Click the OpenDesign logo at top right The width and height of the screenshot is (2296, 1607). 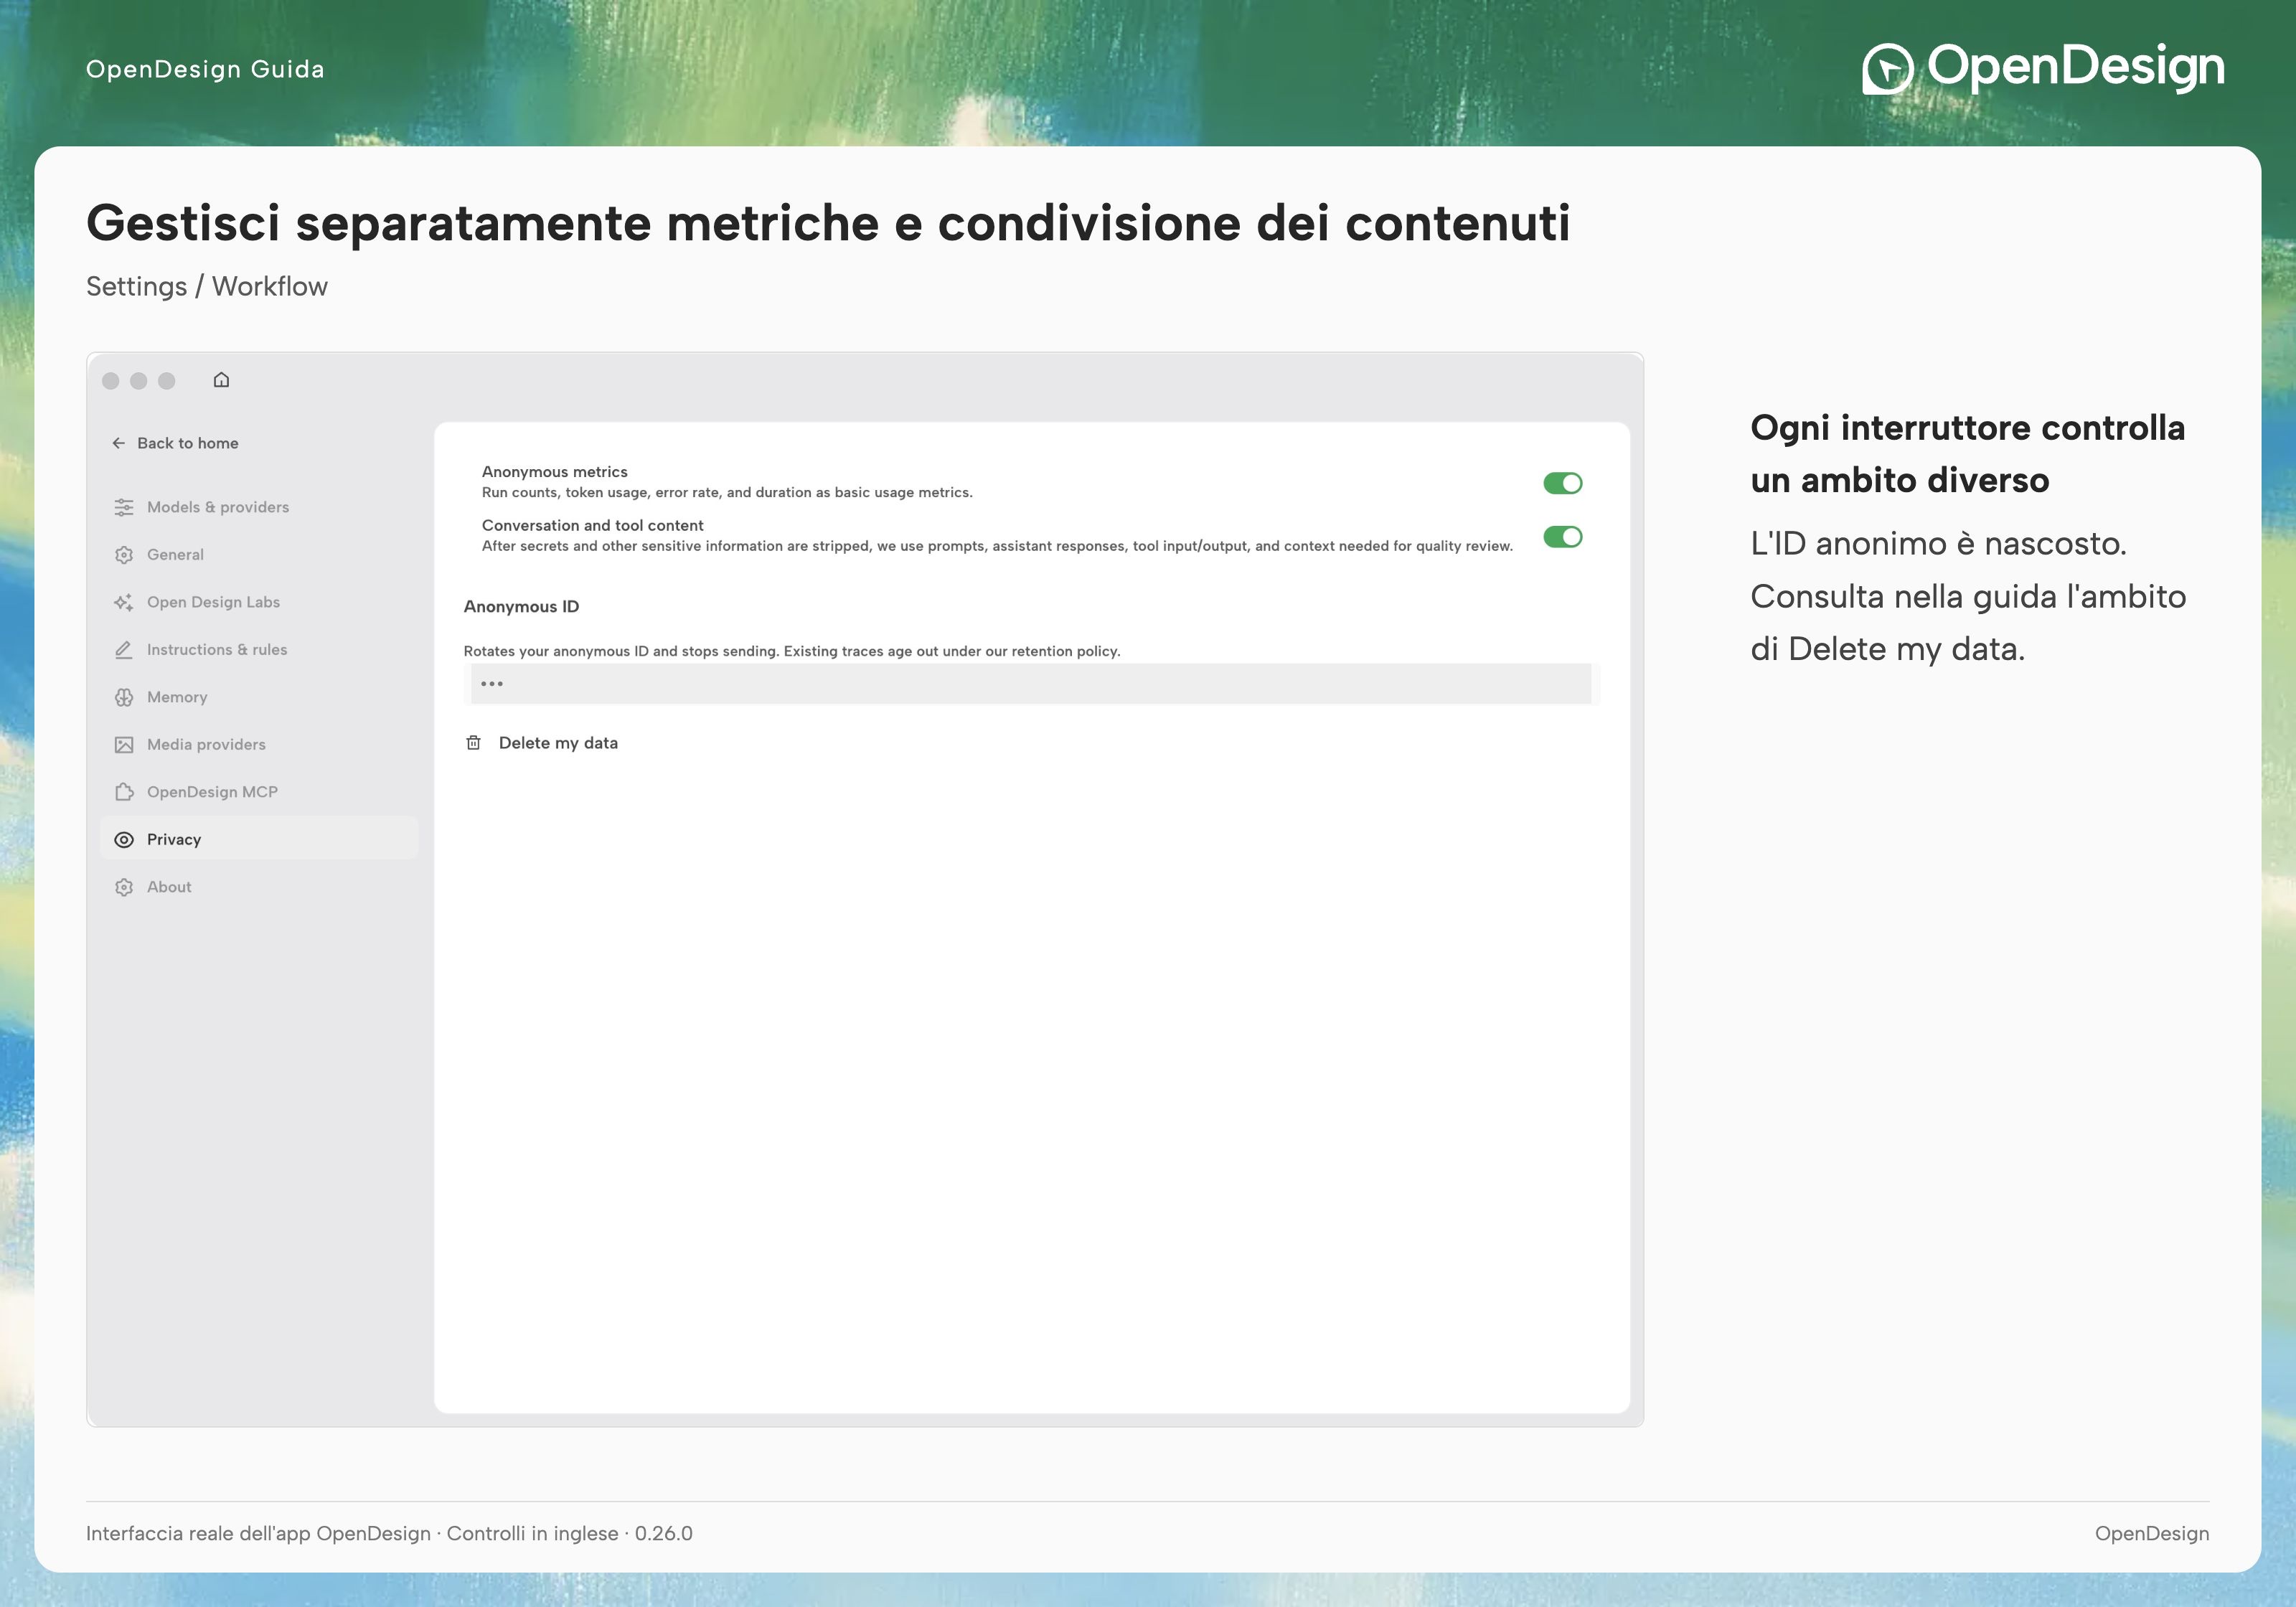click(2043, 68)
